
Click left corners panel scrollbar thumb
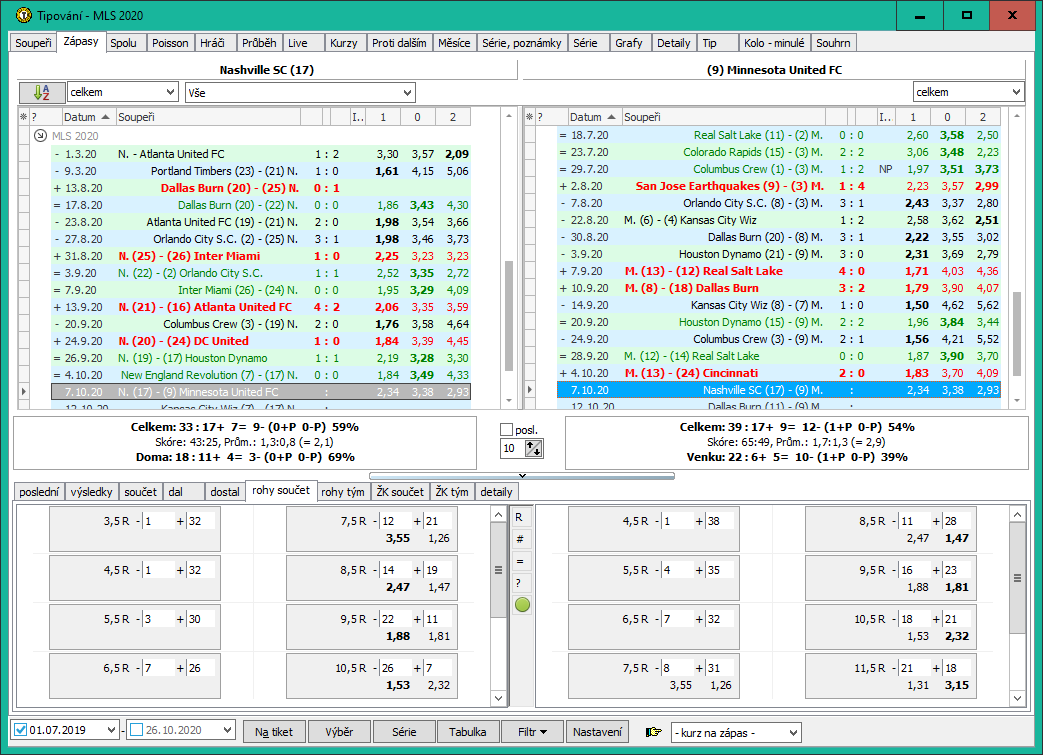pyautogui.click(x=498, y=570)
